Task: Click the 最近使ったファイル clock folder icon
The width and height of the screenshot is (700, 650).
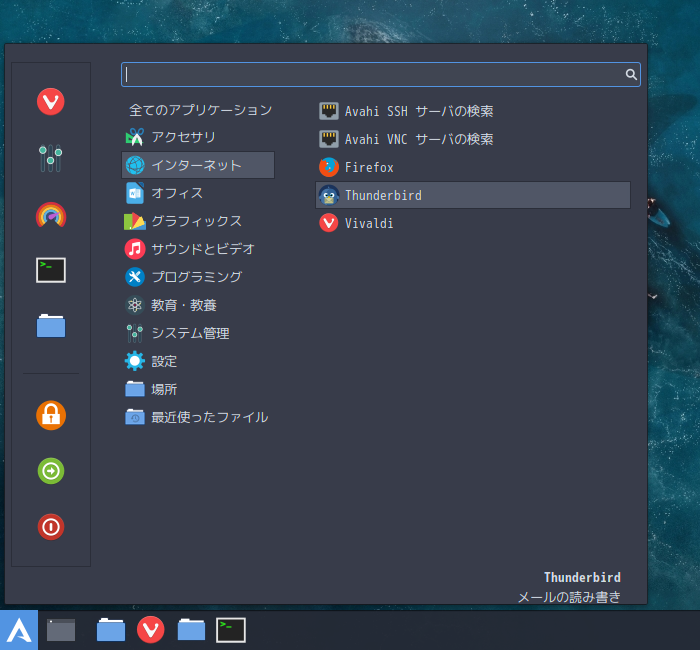Action: (135, 417)
